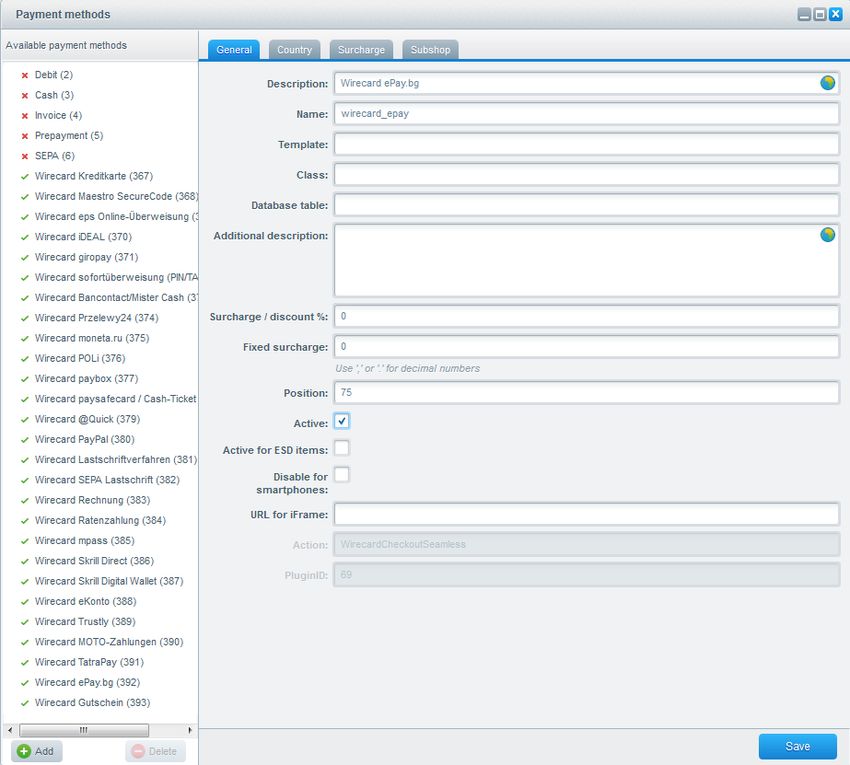This screenshot has height=765, width=850.
Task: Click green check icon beside Wirecard mpass (385)
Action: 24,541
